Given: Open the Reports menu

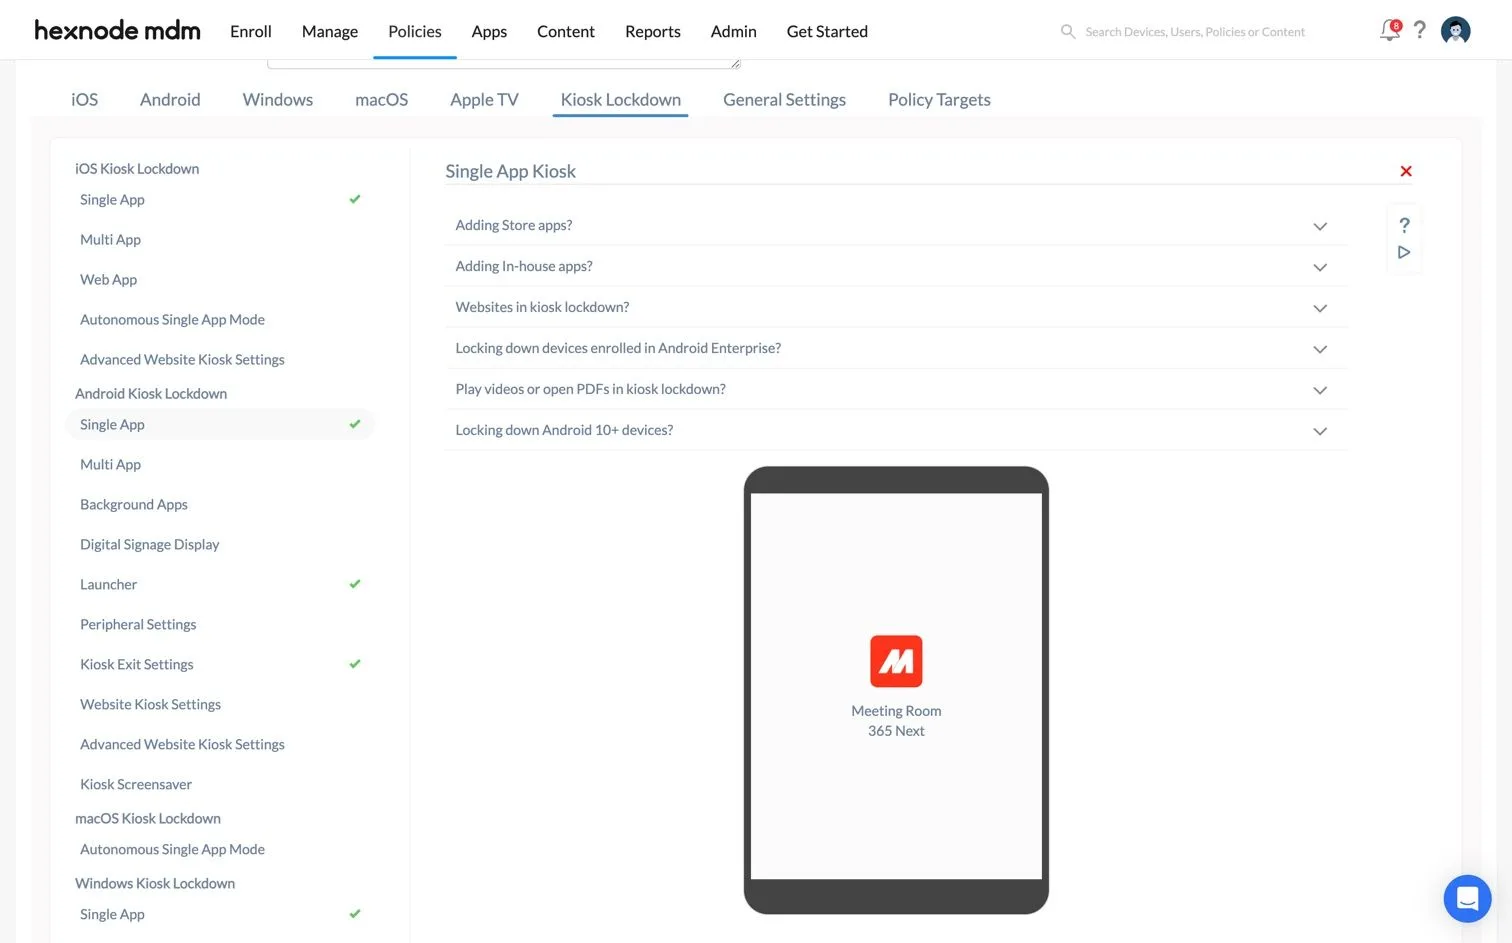Looking at the screenshot, I should 653,31.
